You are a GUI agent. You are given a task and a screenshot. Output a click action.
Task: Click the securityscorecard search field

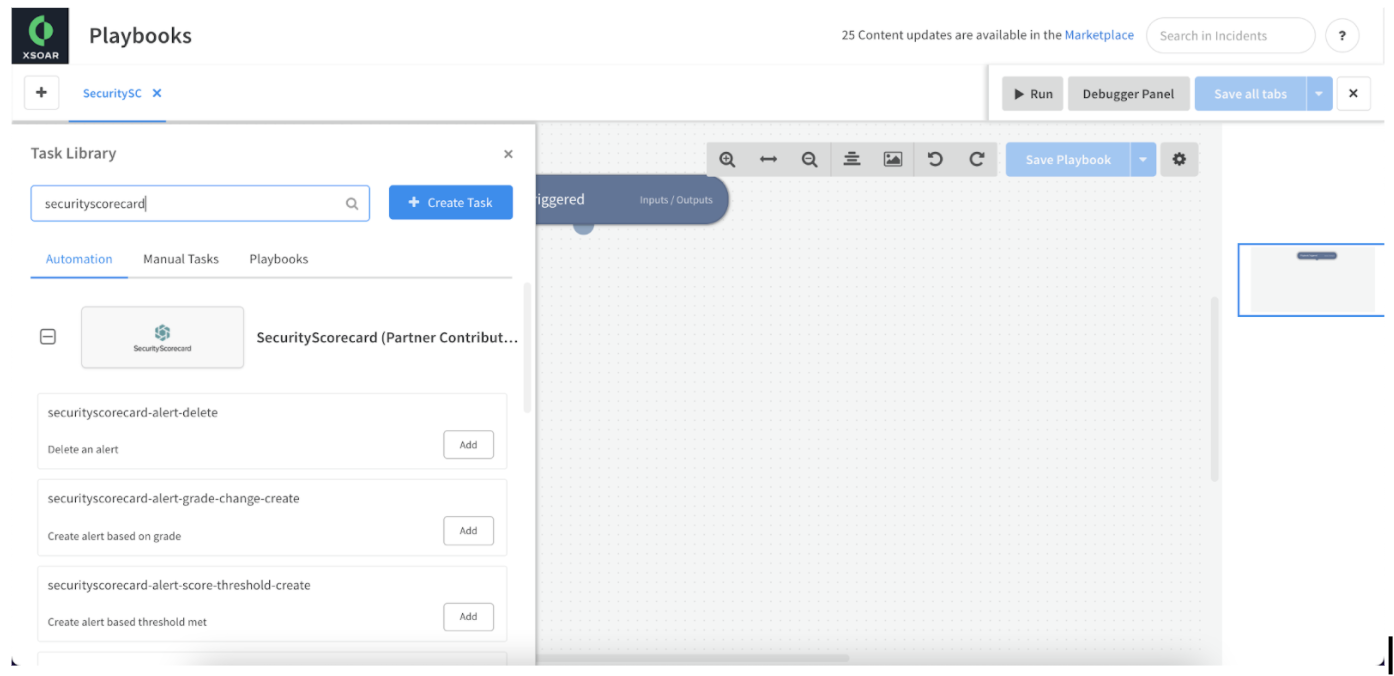[200, 203]
